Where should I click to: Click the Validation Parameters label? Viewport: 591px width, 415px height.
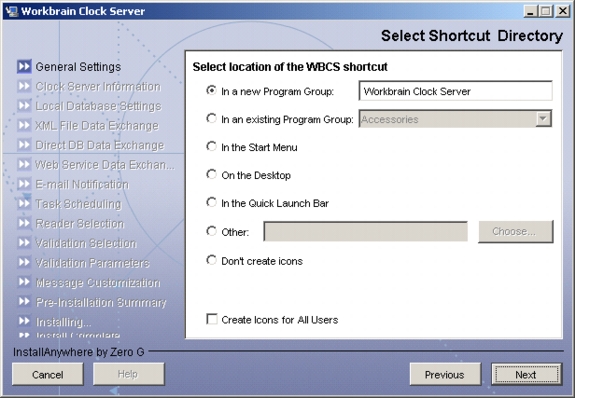(92, 263)
